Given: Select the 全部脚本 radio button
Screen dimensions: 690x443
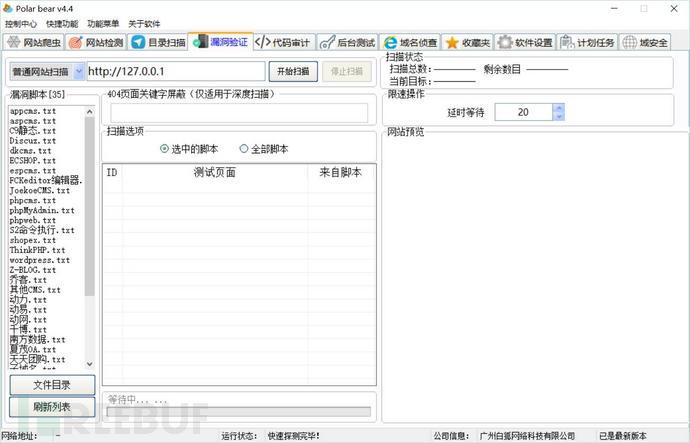Looking at the screenshot, I should [244, 149].
